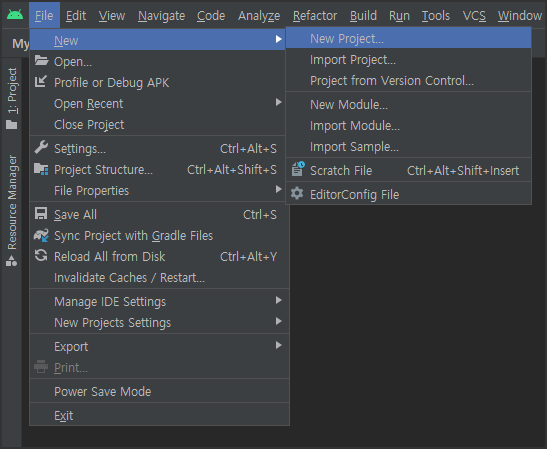
Task: Open the 1: Project tool window tab
Action: [x=12, y=98]
